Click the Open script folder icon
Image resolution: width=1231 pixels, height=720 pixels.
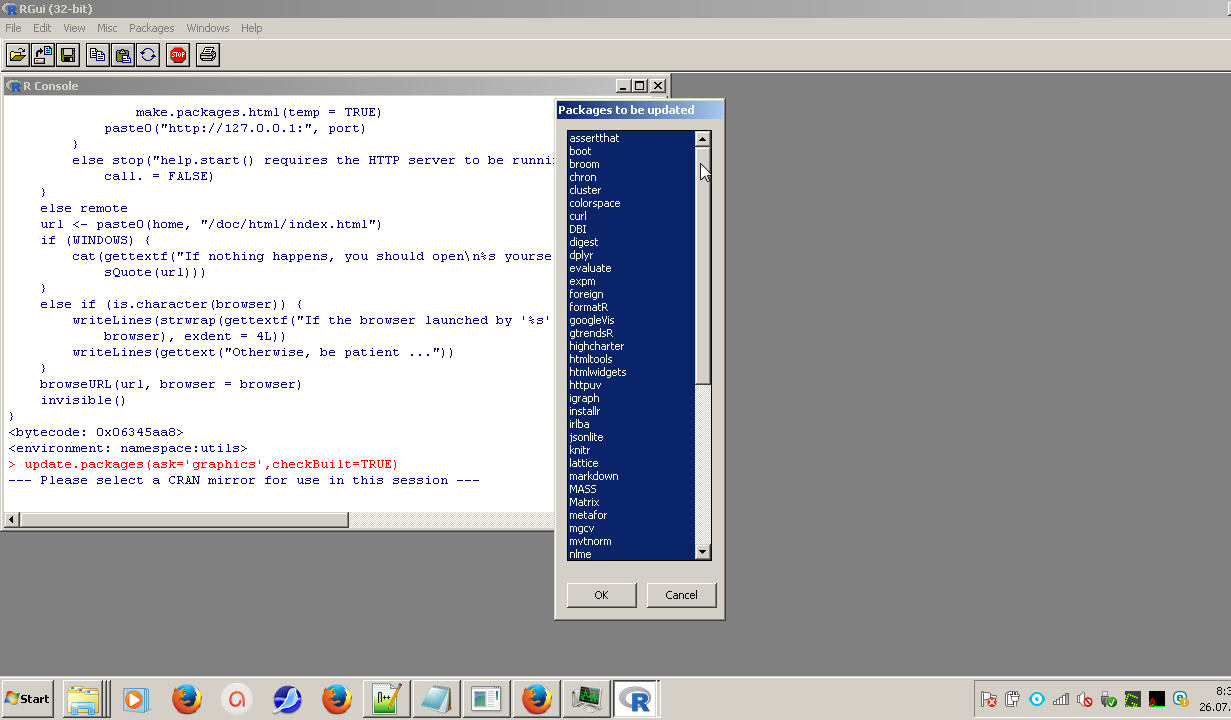[x=18, y=55]
